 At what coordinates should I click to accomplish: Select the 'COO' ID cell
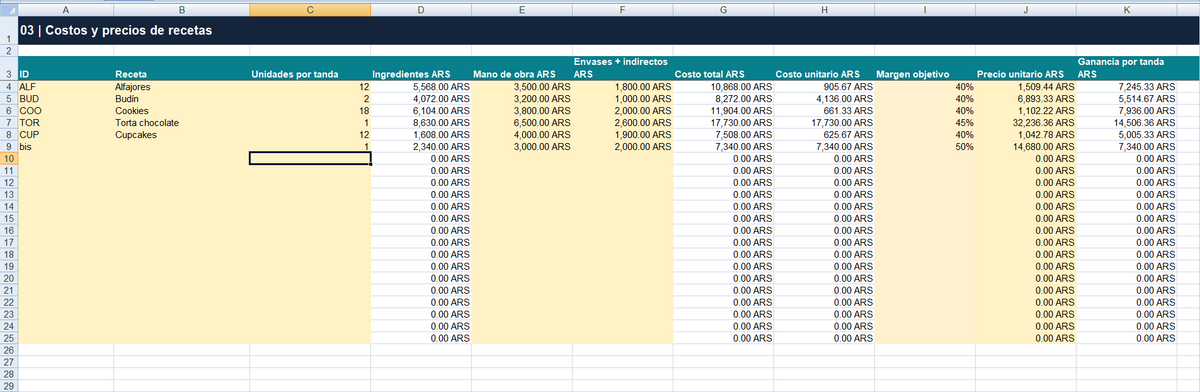(66, 111)
